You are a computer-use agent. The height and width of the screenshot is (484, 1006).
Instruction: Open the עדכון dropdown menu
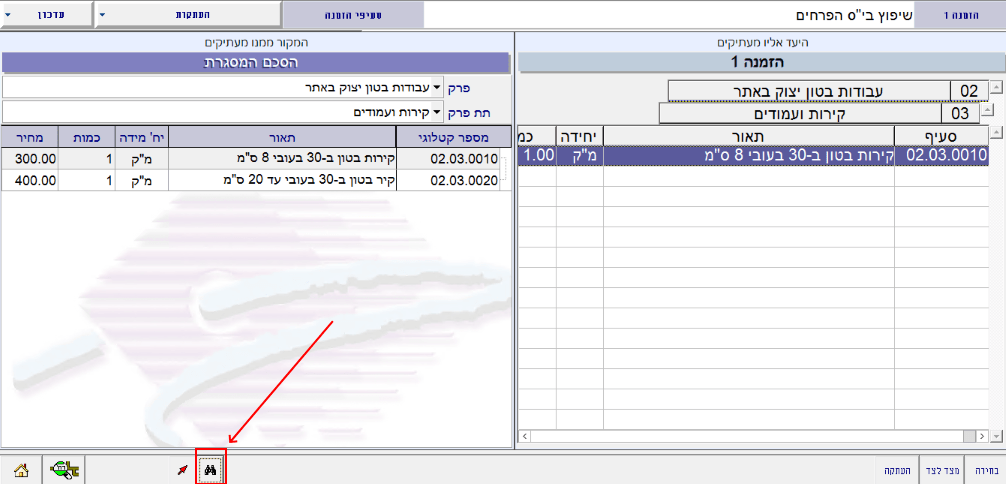pyautogui.click(x=46, y=15)
